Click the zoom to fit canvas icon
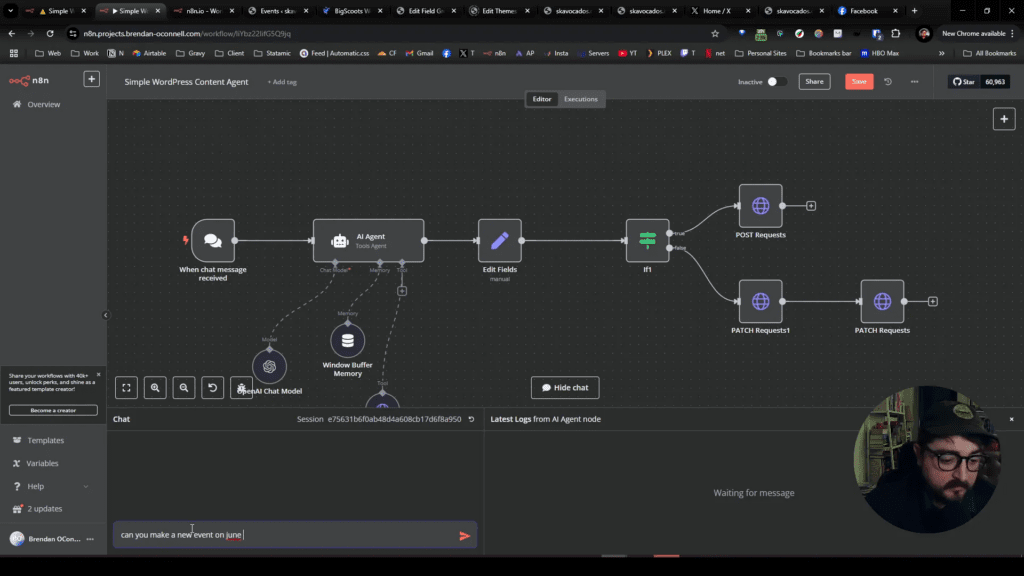 tap(126, 387)
